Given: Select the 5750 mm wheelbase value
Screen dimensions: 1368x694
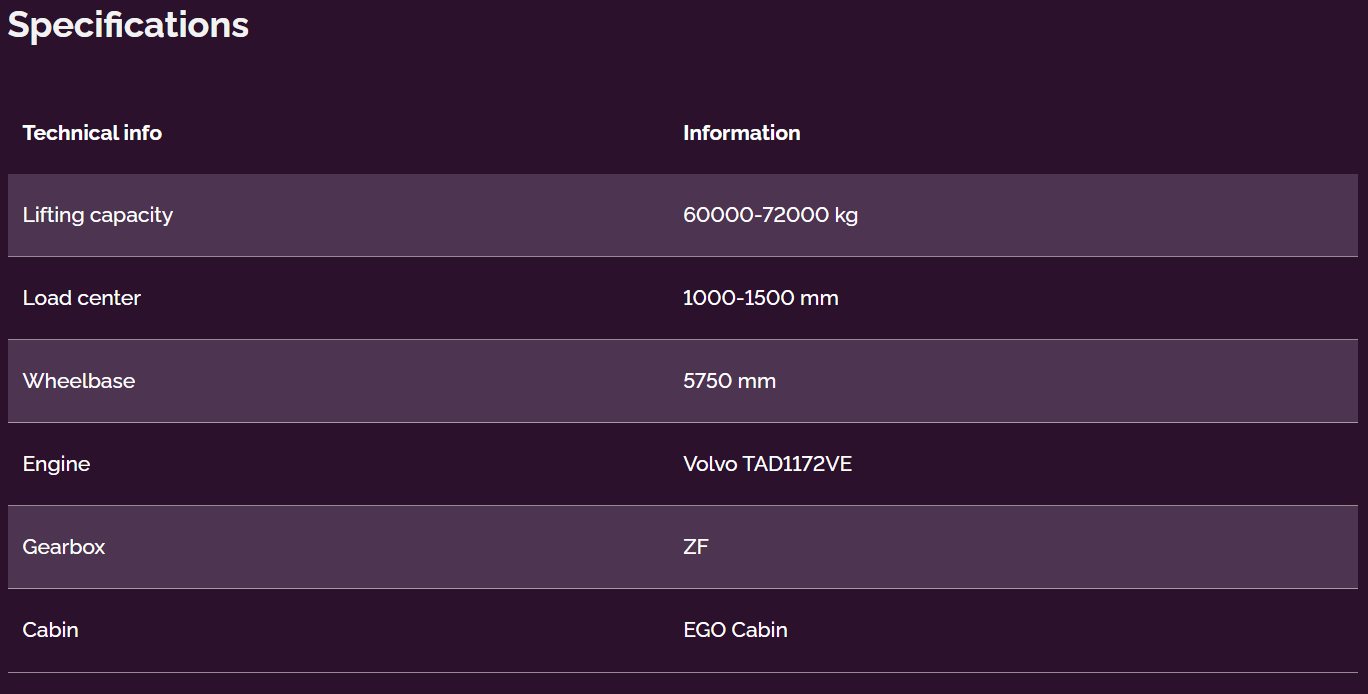Looking at the screenshot, I should coord(729,381).
